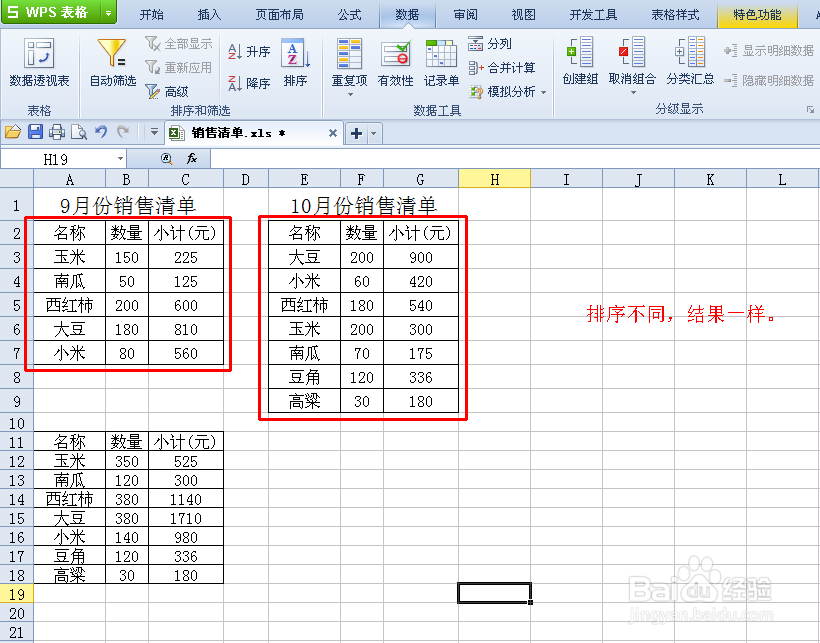820x643 pixels.
Task: Switch to the 开始 ribbon tab
Action: (x=152, y=13)
